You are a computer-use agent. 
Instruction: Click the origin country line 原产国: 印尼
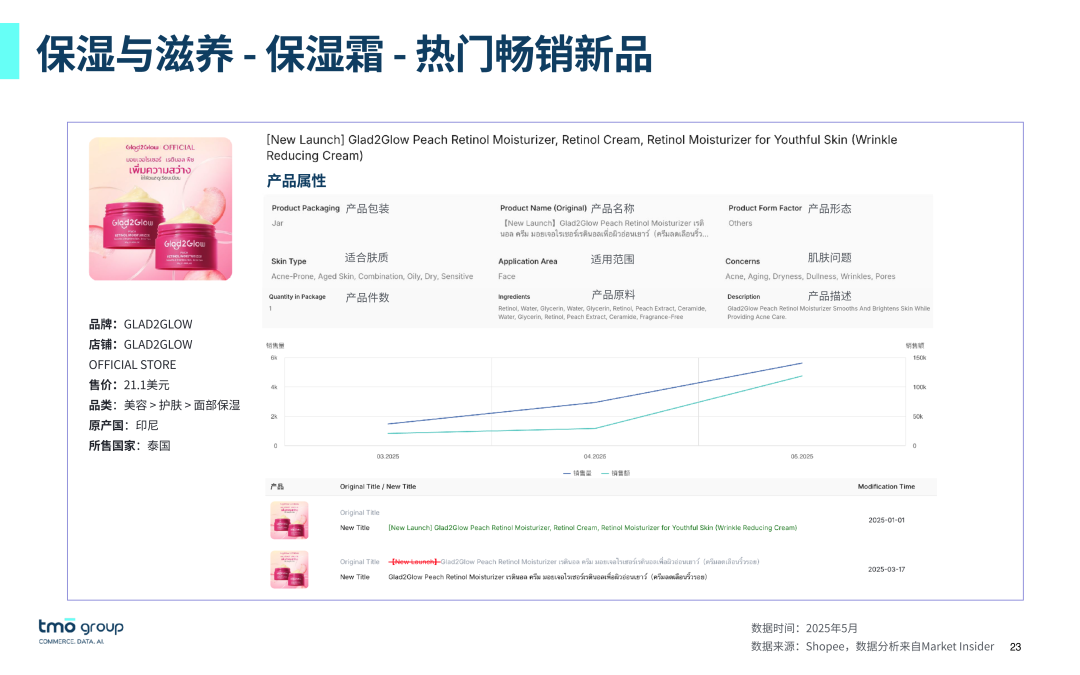[x=123, y=426]
